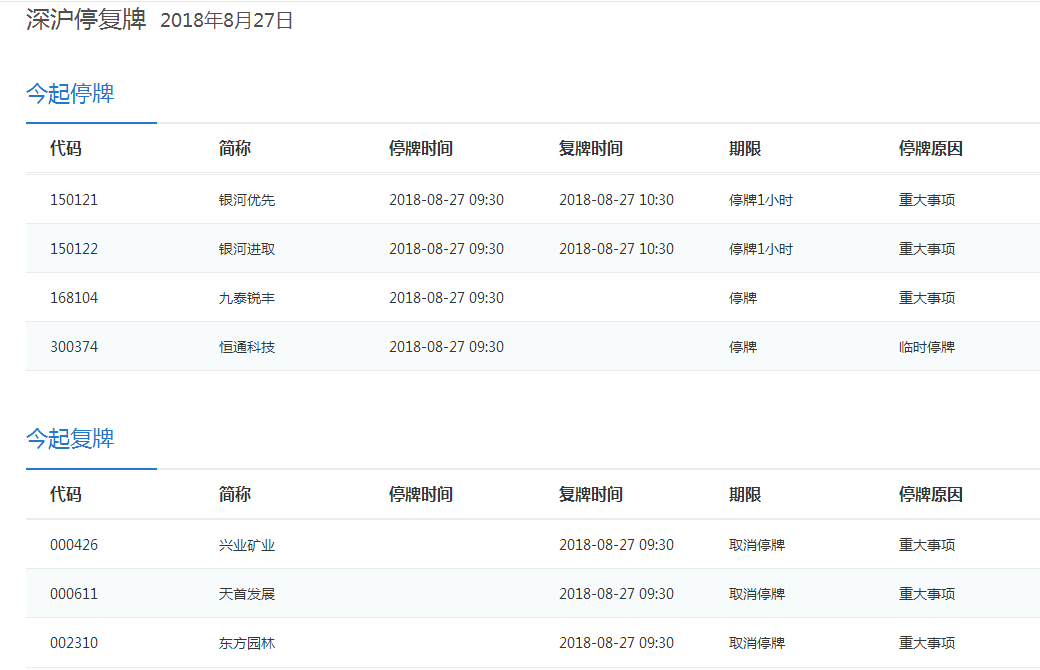This screenshot has width=1040, height=670.
Task: Click 简称 header in 今起停牌 table
Action: [x=235, y=148]
